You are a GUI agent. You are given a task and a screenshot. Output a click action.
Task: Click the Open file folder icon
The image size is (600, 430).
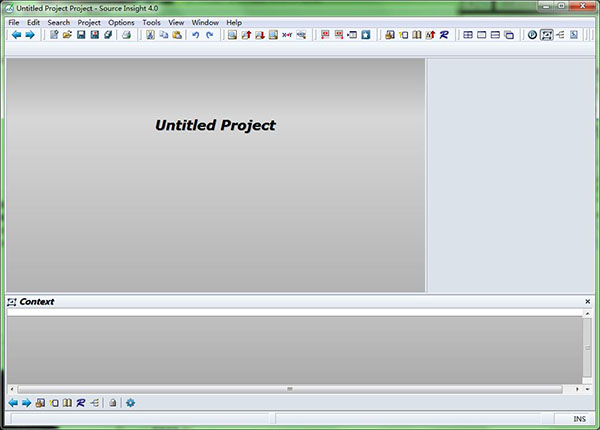coord(67,35)
